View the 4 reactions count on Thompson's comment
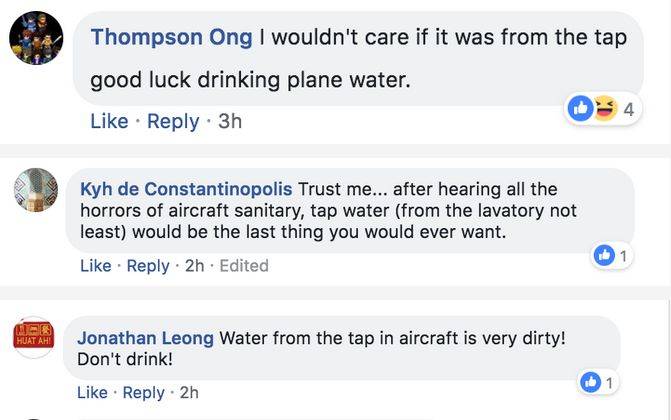 [x=629, y=110]
